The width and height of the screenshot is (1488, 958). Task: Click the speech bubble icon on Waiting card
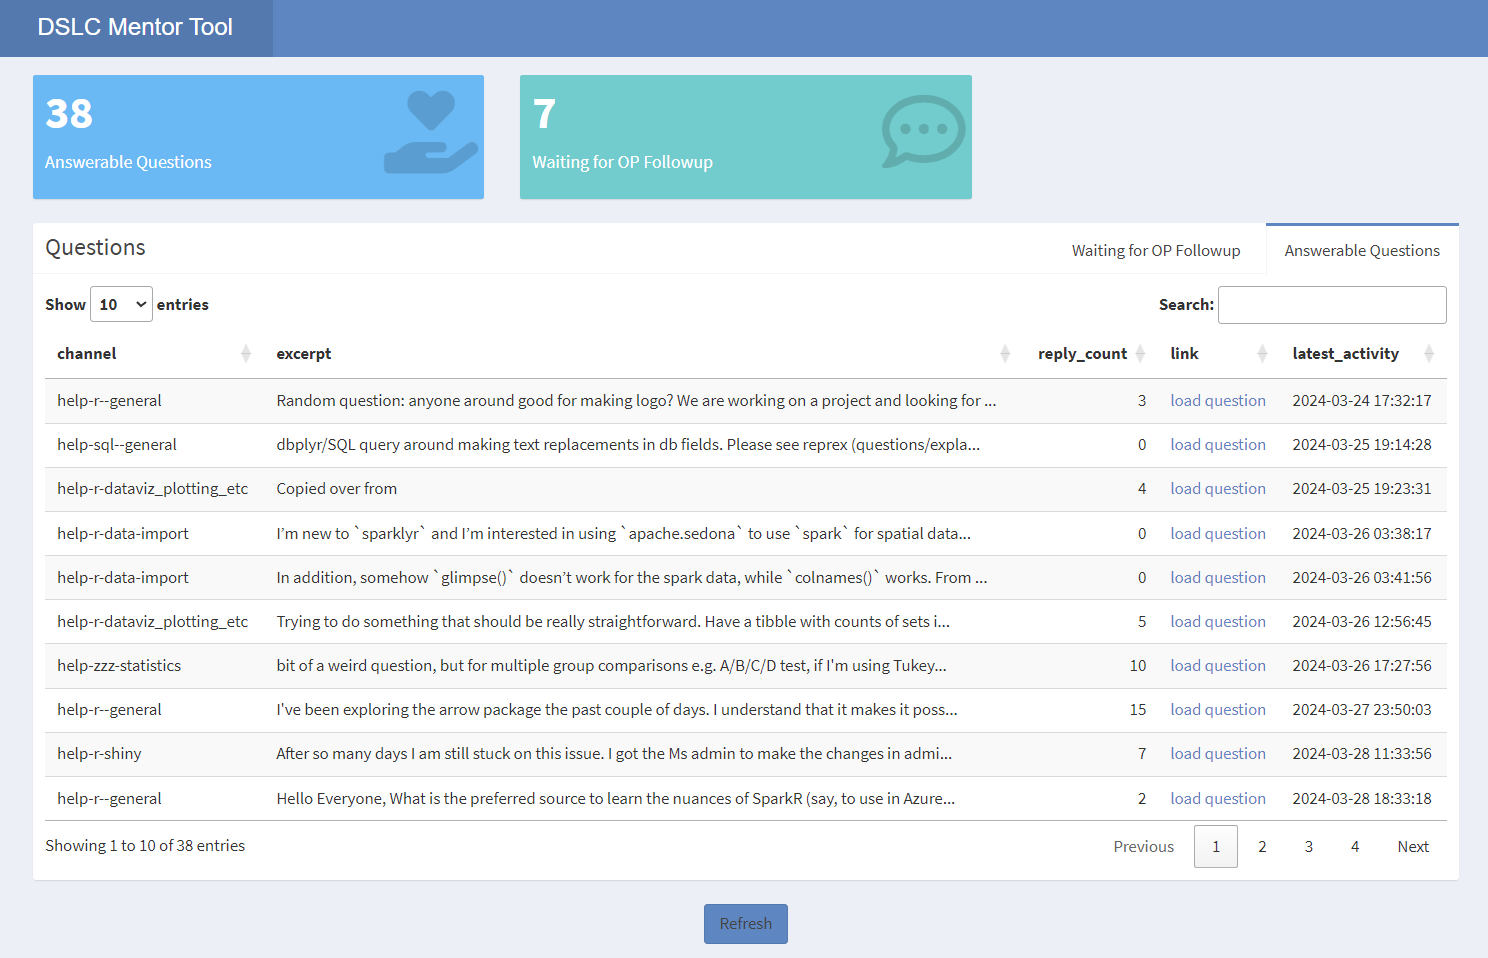[922, 131]
